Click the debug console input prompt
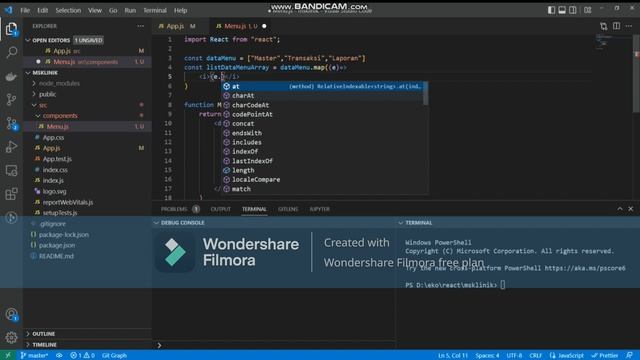Screen dimensions: 640x360 coord(273,345)
